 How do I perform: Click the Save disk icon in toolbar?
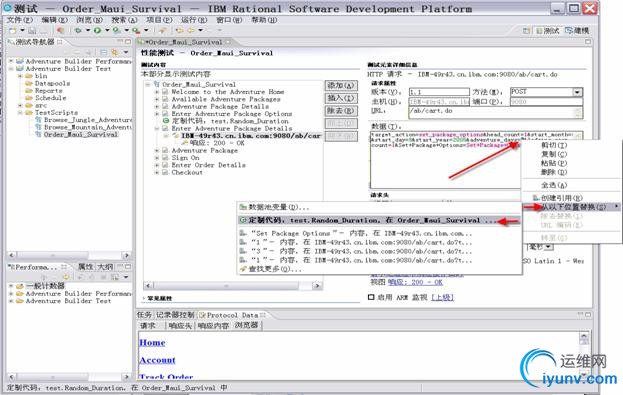pos(32,31)
